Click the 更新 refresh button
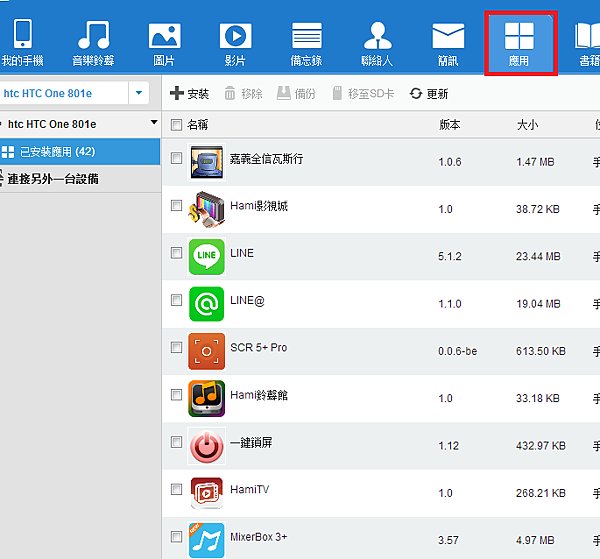 pyautogui.click(x=429, y=93)
